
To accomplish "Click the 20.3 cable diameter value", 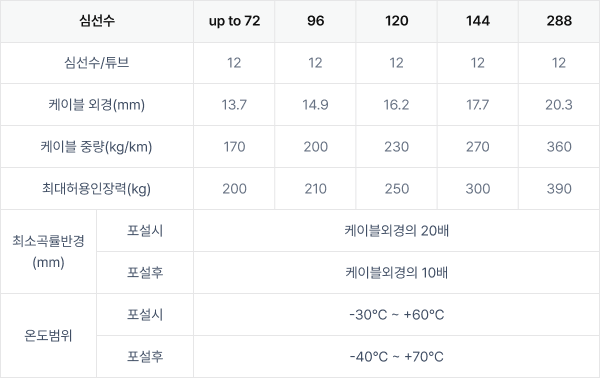I will pos(559,104).
